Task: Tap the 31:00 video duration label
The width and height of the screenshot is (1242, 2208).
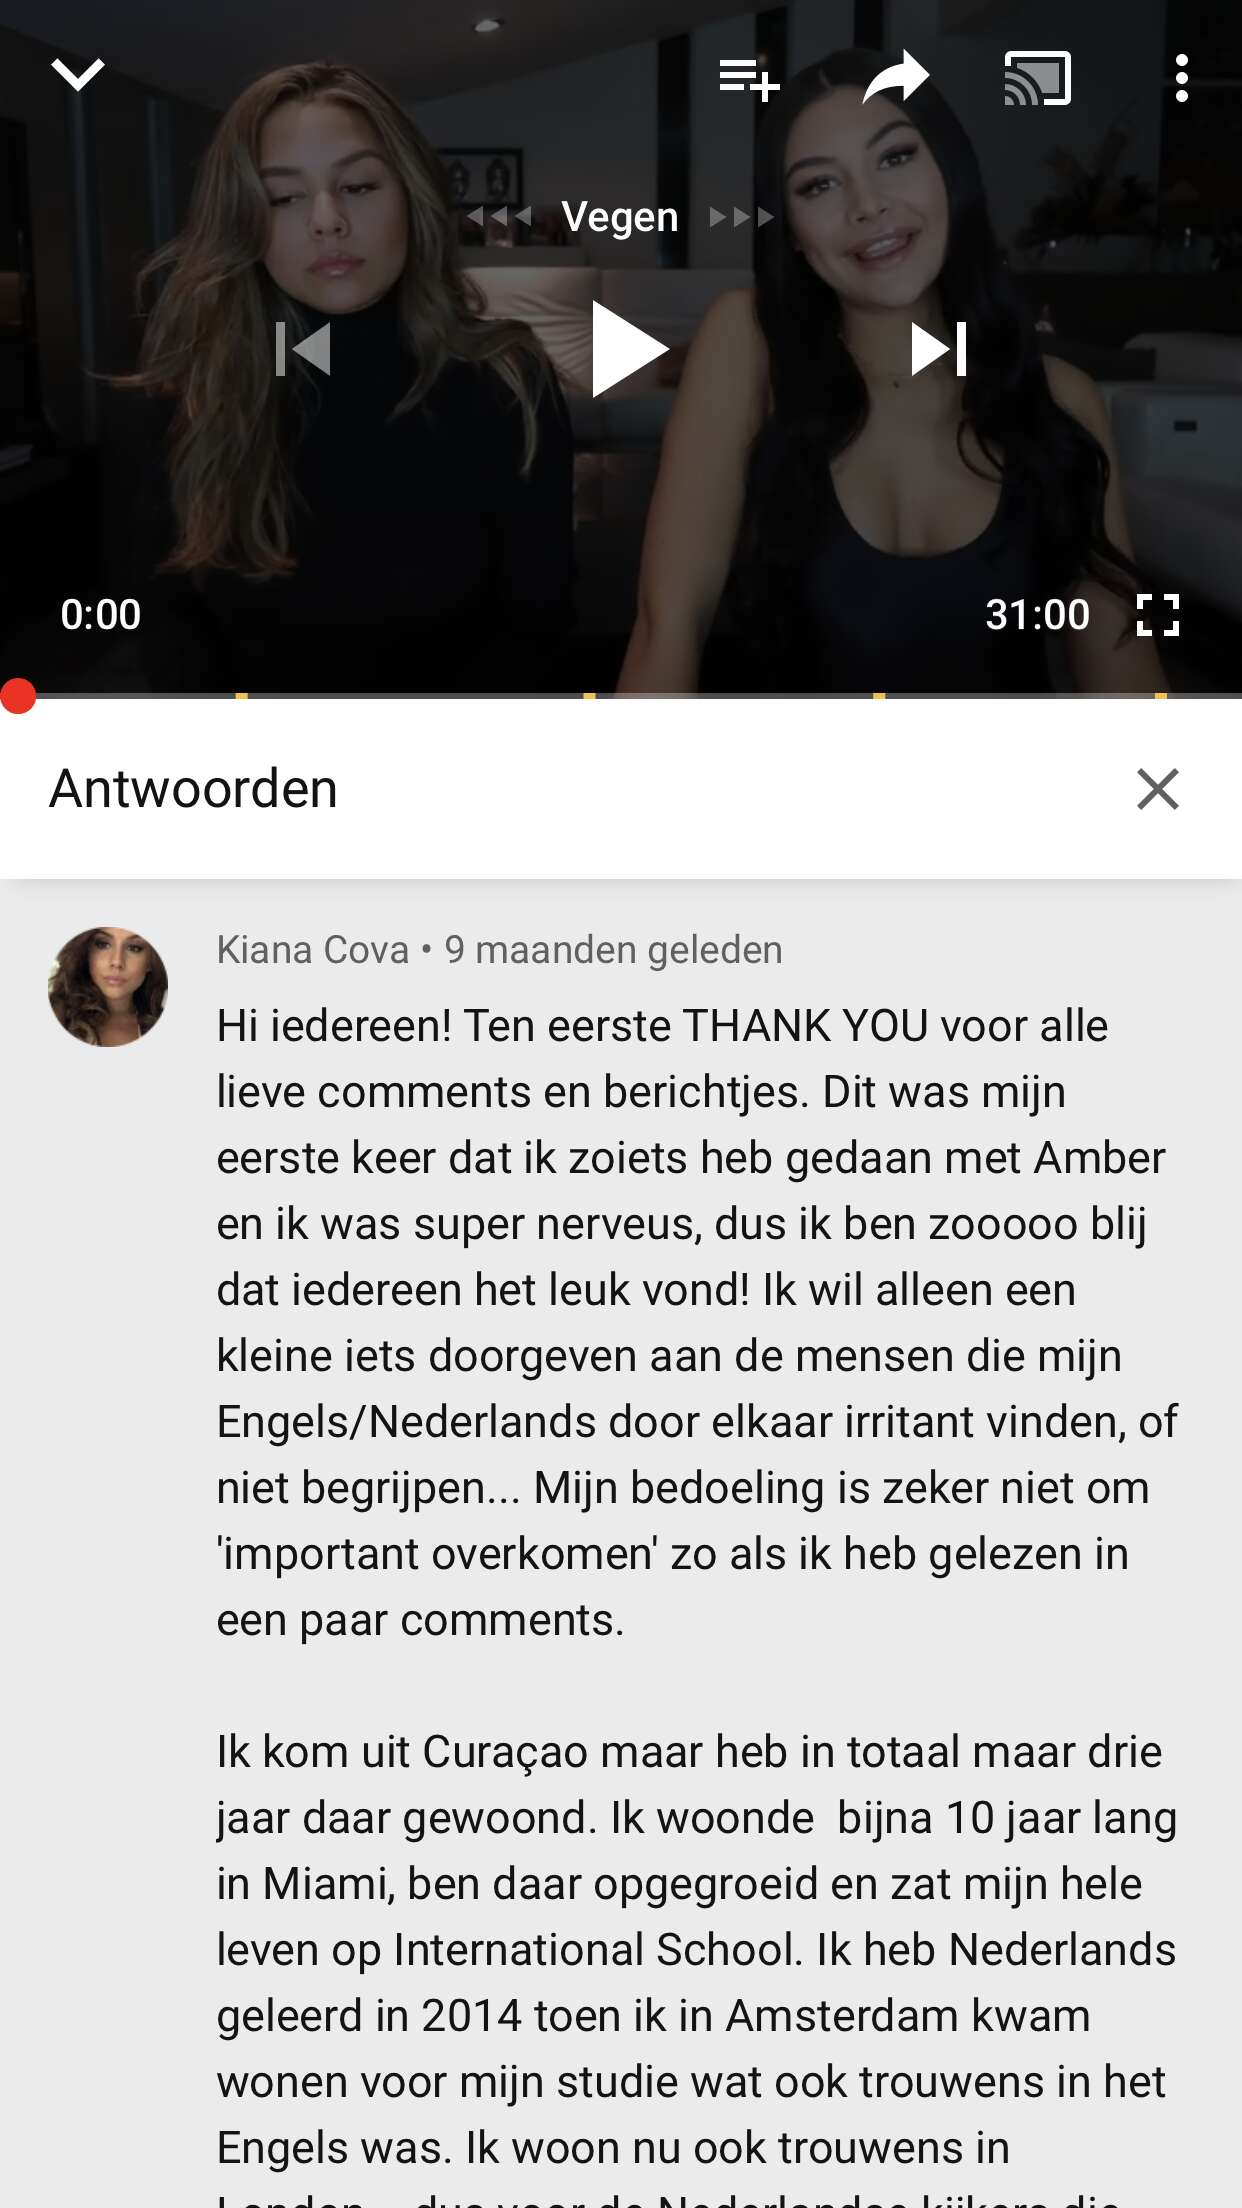Action: [x=1037, y=615]
